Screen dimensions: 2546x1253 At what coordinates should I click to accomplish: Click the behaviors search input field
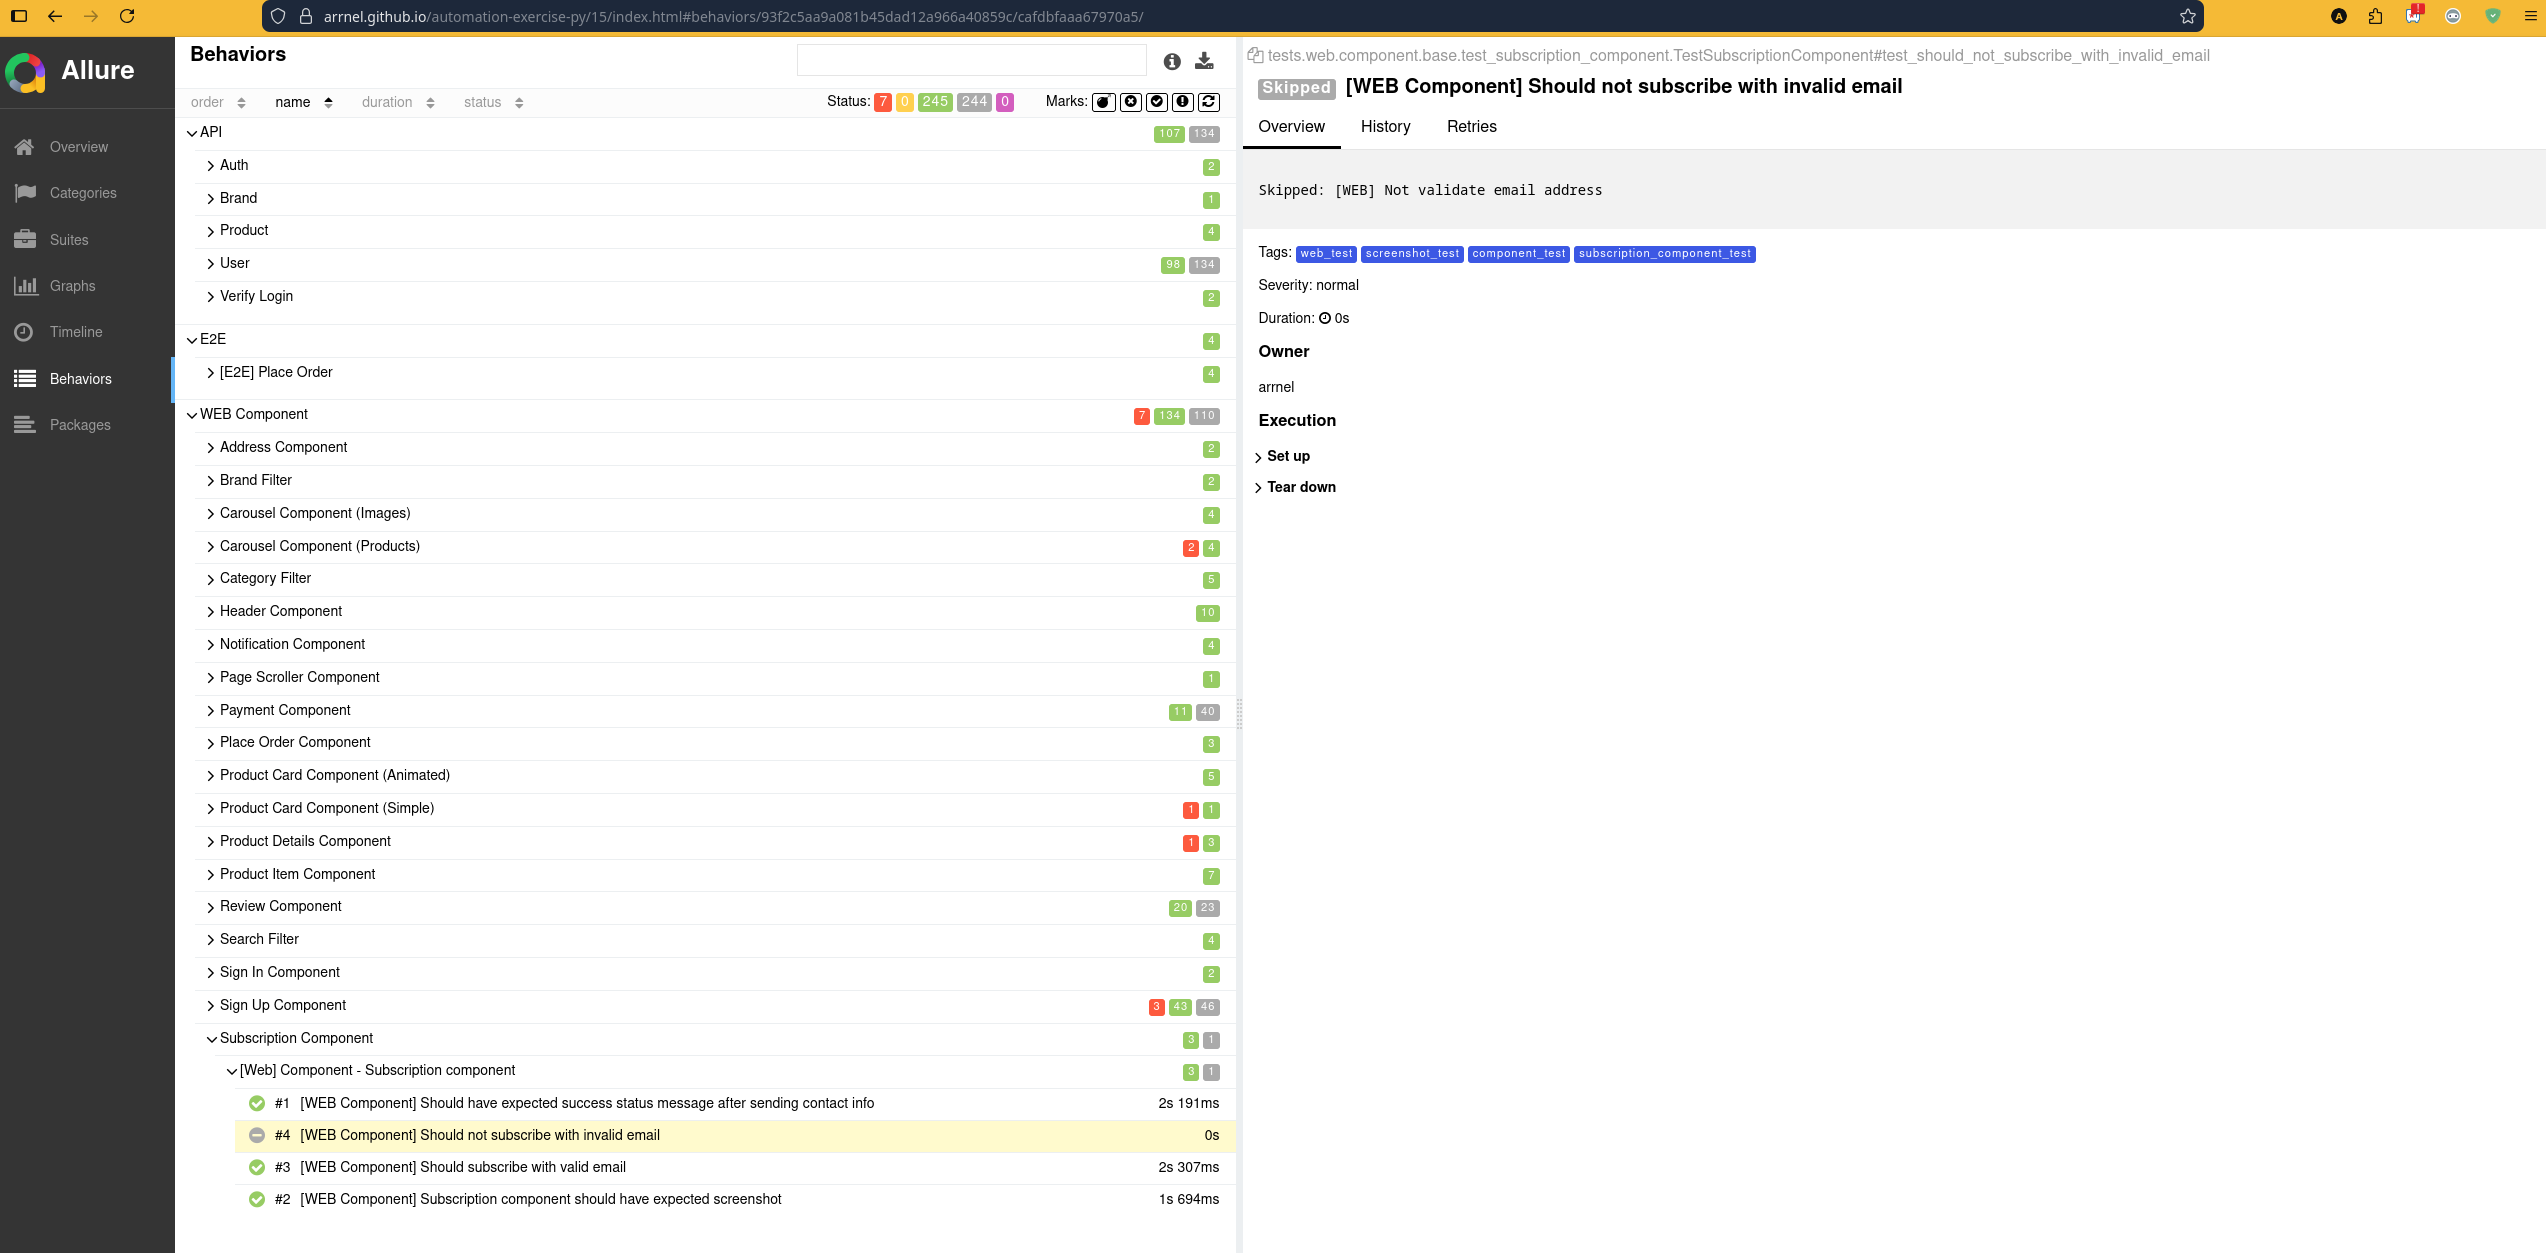(x=971, y=61)
